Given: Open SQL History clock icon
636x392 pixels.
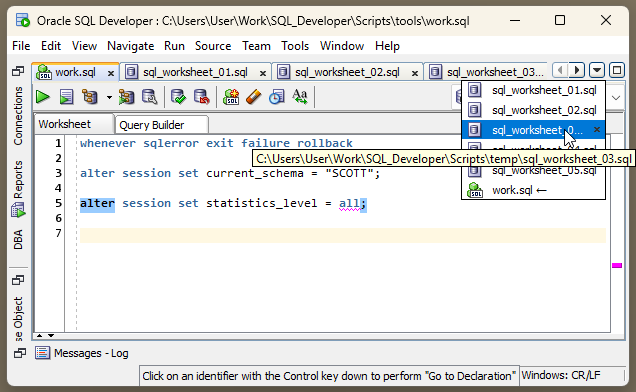Looking at the screenshot, I should coord(277,97).
